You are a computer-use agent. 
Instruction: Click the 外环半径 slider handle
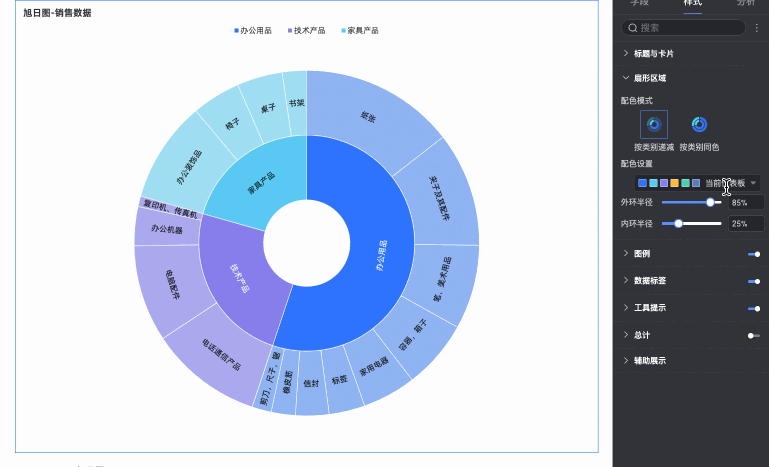pos(710,202)
